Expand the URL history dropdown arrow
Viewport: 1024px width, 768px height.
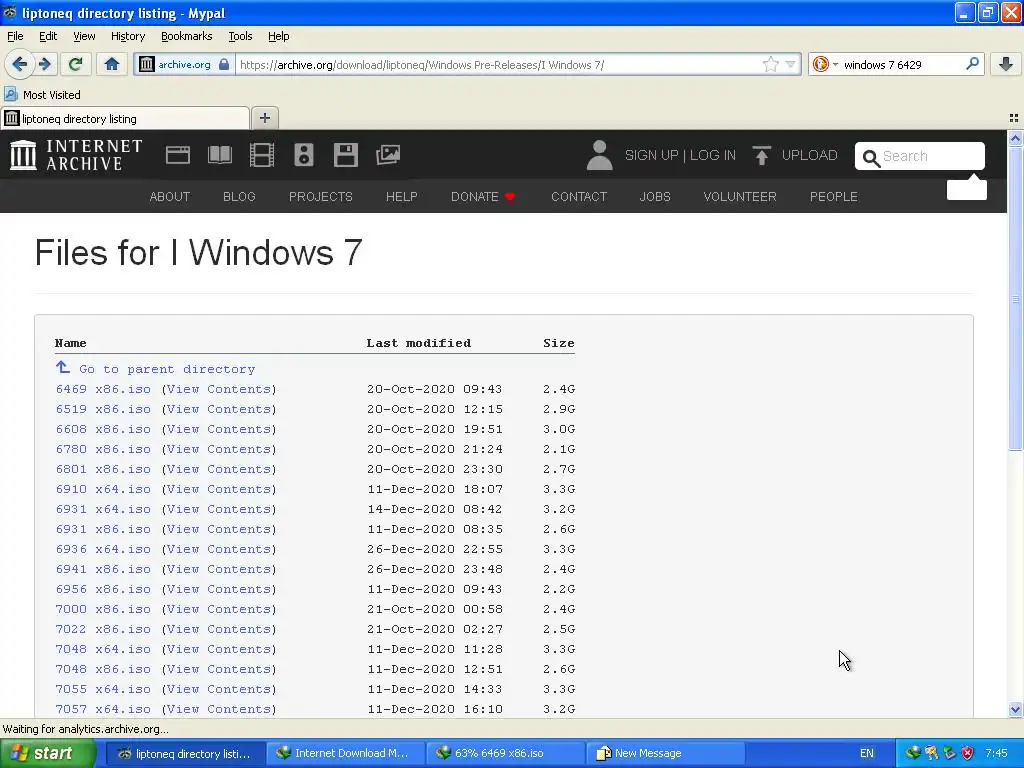(x=791, y=64)
